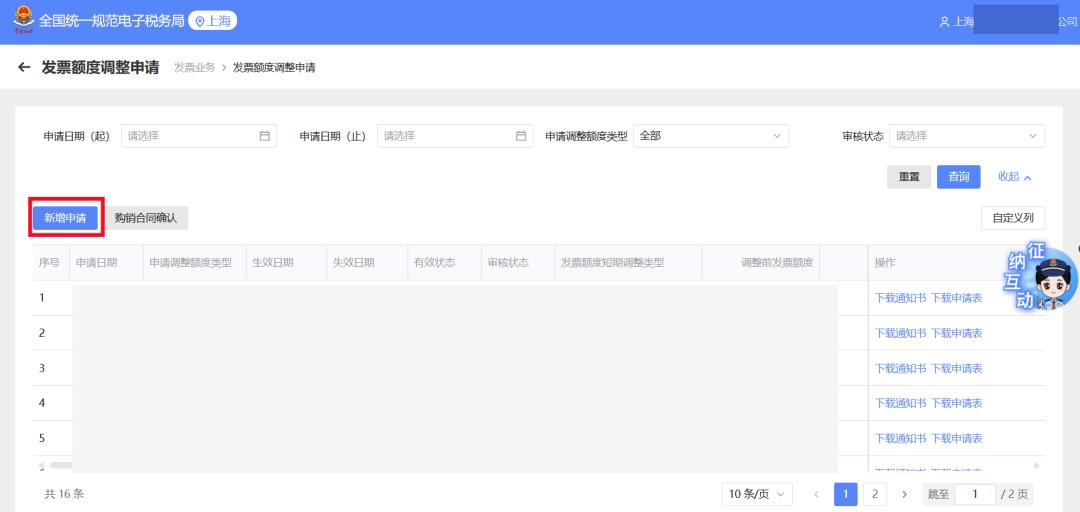
Task: Click the 查询 button
Action: coord(958,177)
